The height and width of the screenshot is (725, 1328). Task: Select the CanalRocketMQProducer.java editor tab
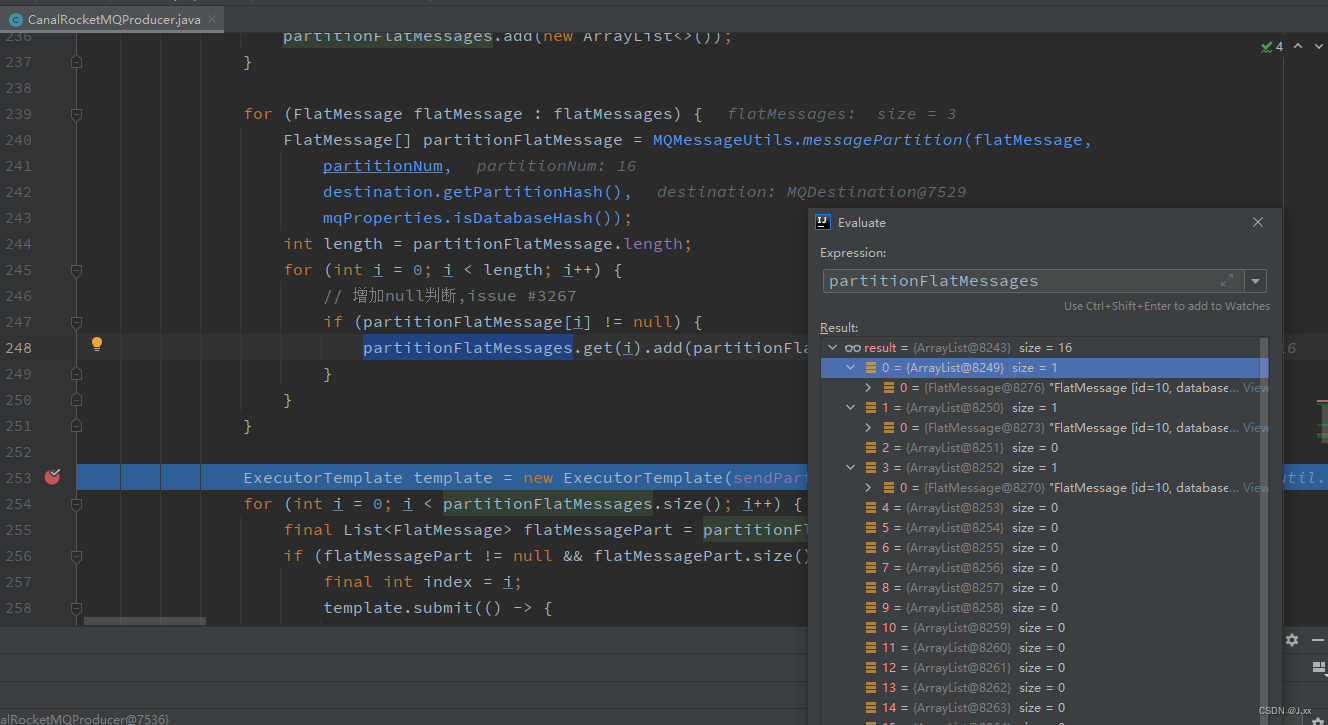pyautogui.click(x=111, y=19)
